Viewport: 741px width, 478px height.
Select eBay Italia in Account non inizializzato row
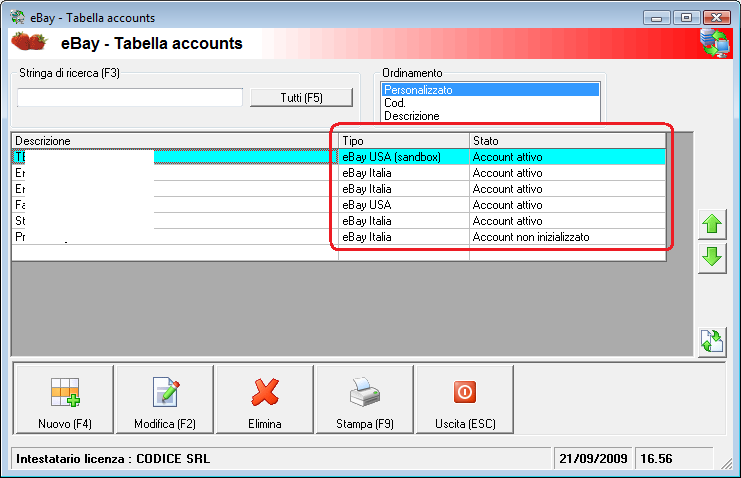click(x=404, y=237)
